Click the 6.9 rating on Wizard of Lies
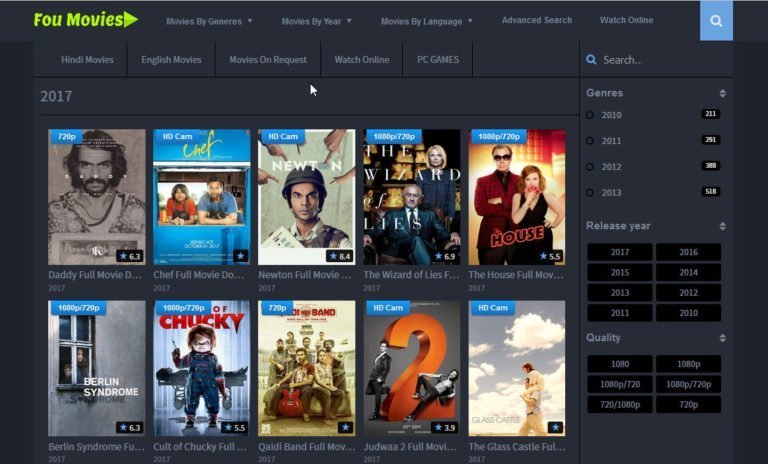Image resolution: width=768 pixels, height=464 pixels. (445, 256)
